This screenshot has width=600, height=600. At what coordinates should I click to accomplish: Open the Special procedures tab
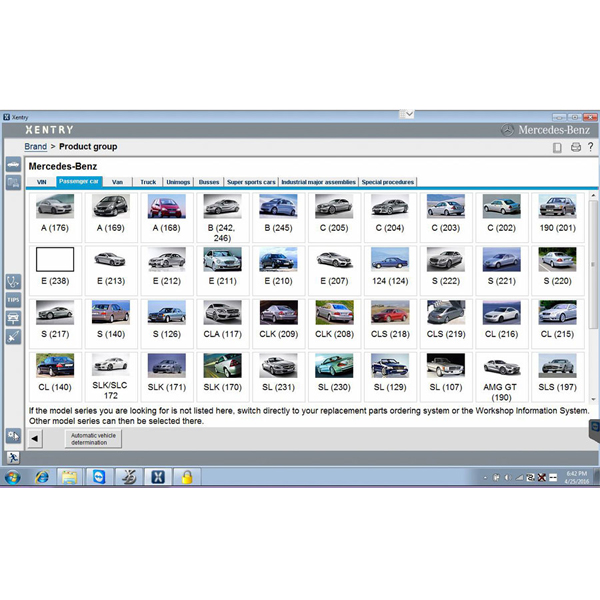click(x=388, y=182)
